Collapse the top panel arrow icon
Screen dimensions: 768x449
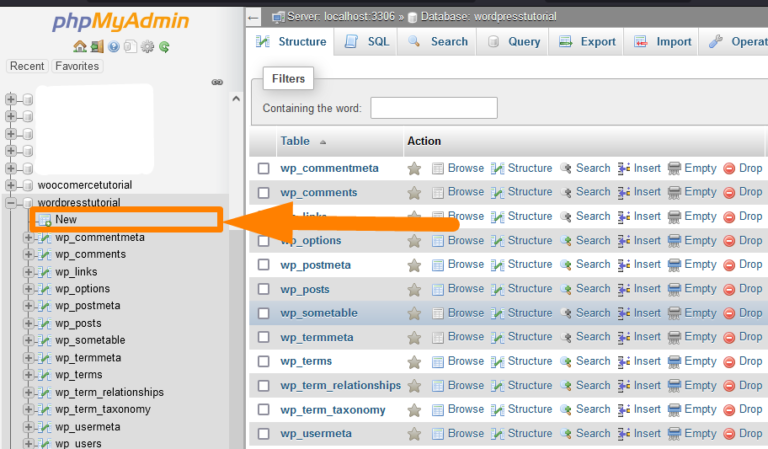(x=253, y=17)
